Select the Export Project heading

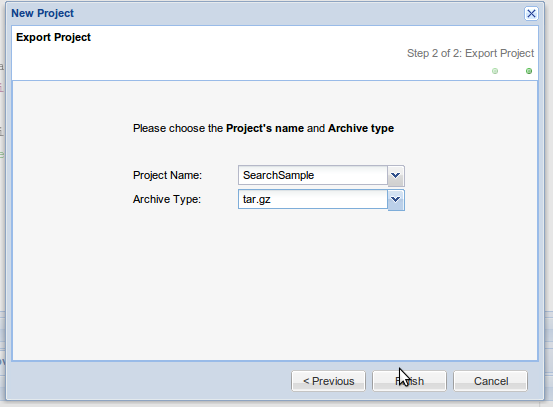tap(53, 37)
